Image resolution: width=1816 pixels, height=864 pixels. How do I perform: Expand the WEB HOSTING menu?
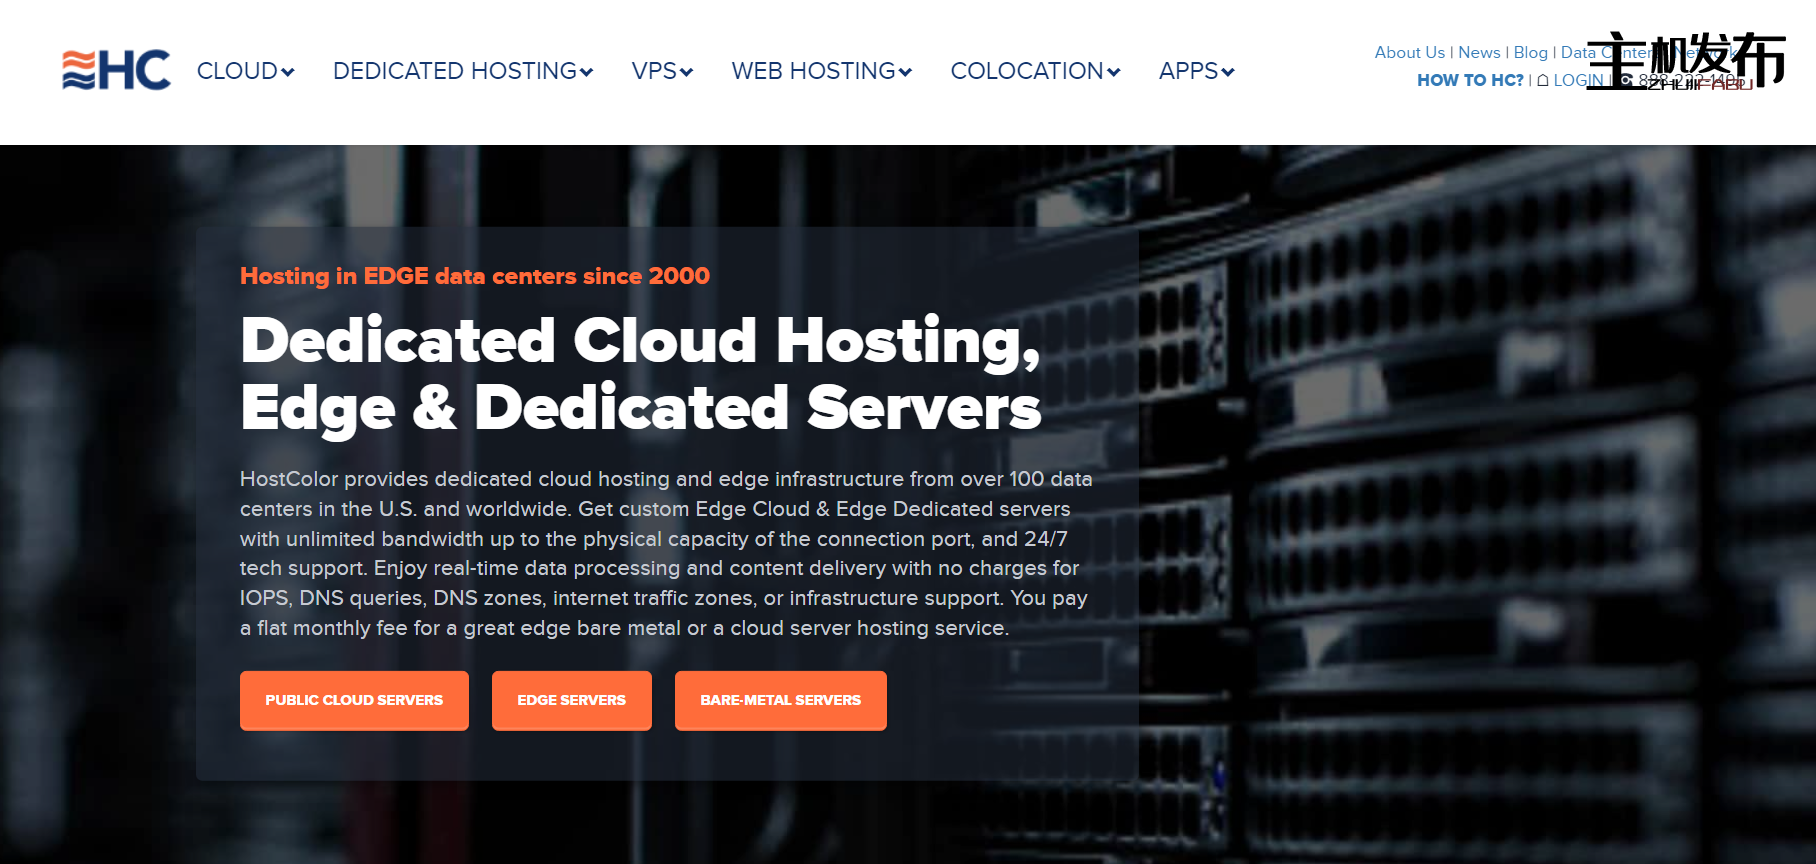821,71
